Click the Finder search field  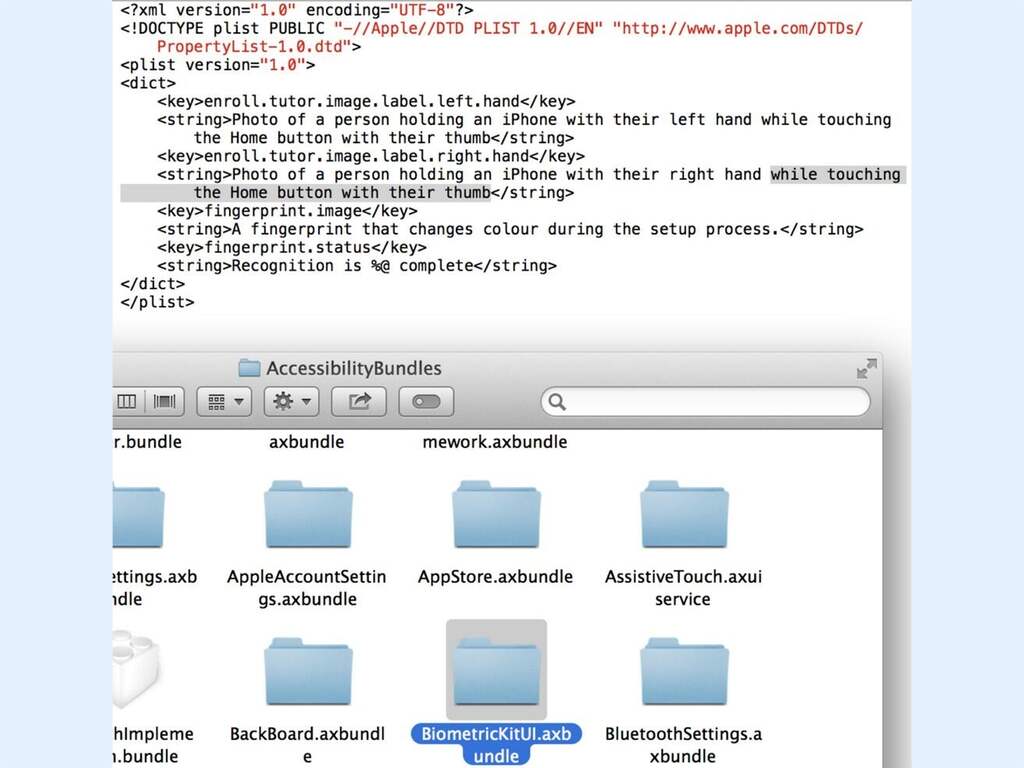[705, 401]
